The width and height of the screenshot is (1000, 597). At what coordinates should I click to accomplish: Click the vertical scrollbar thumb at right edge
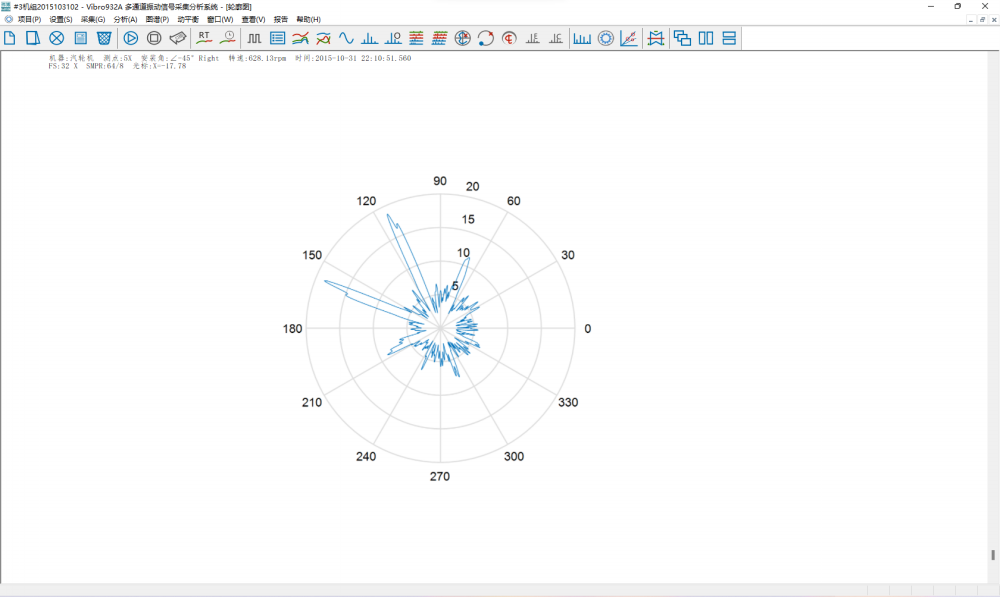[993, 555]
